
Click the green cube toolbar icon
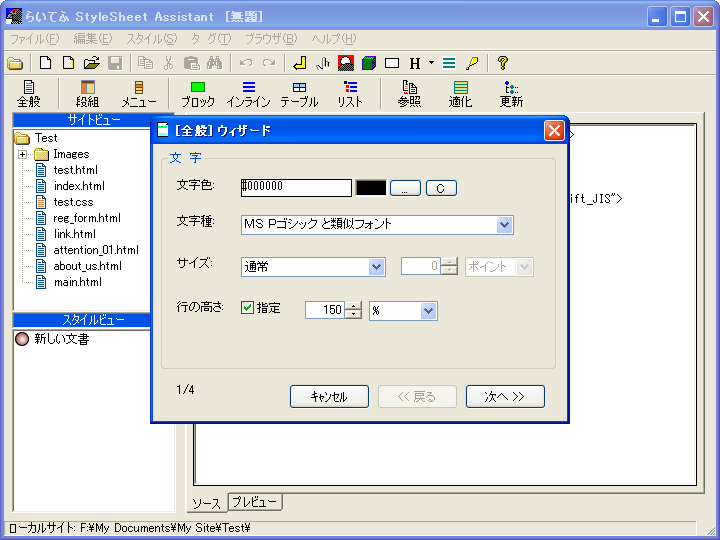pyautogui.click(x=369, y=63)
